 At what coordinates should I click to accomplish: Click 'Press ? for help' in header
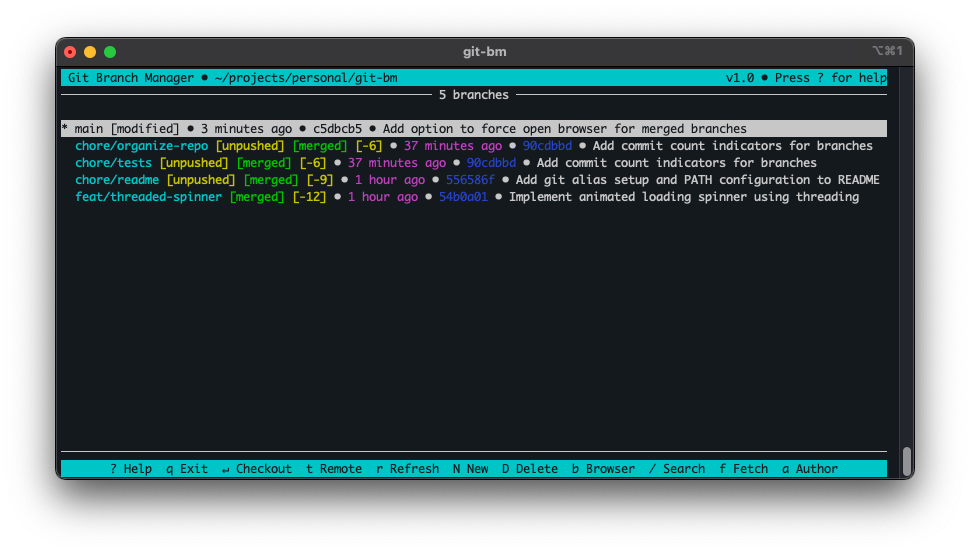(831, 78)
